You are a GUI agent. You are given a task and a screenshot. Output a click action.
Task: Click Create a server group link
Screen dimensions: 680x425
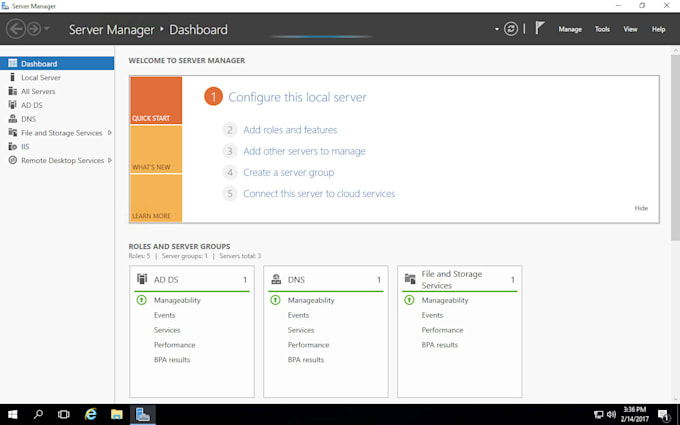[289, 172]
